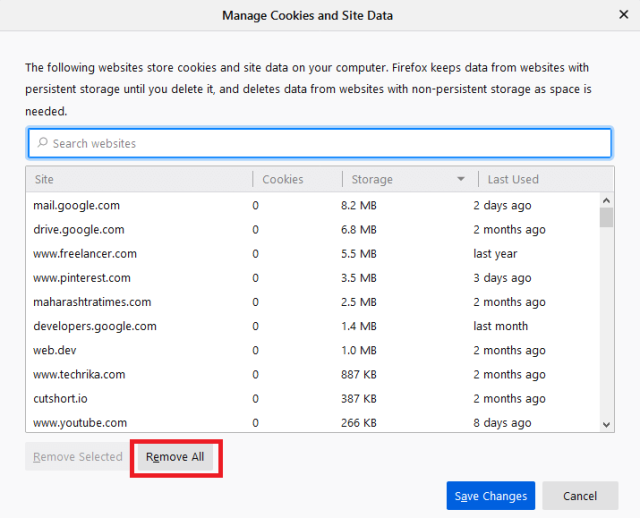Image resolution: width=640 pixels, height=518 pixels.
Task: Click the 887 KB storage value
Action: 359,374
